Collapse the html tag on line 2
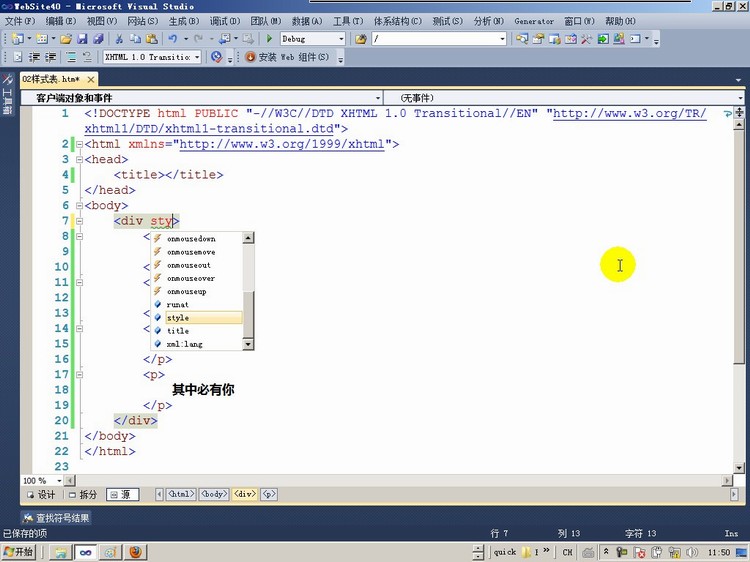The image size is (750, 562). coord(79,144)
